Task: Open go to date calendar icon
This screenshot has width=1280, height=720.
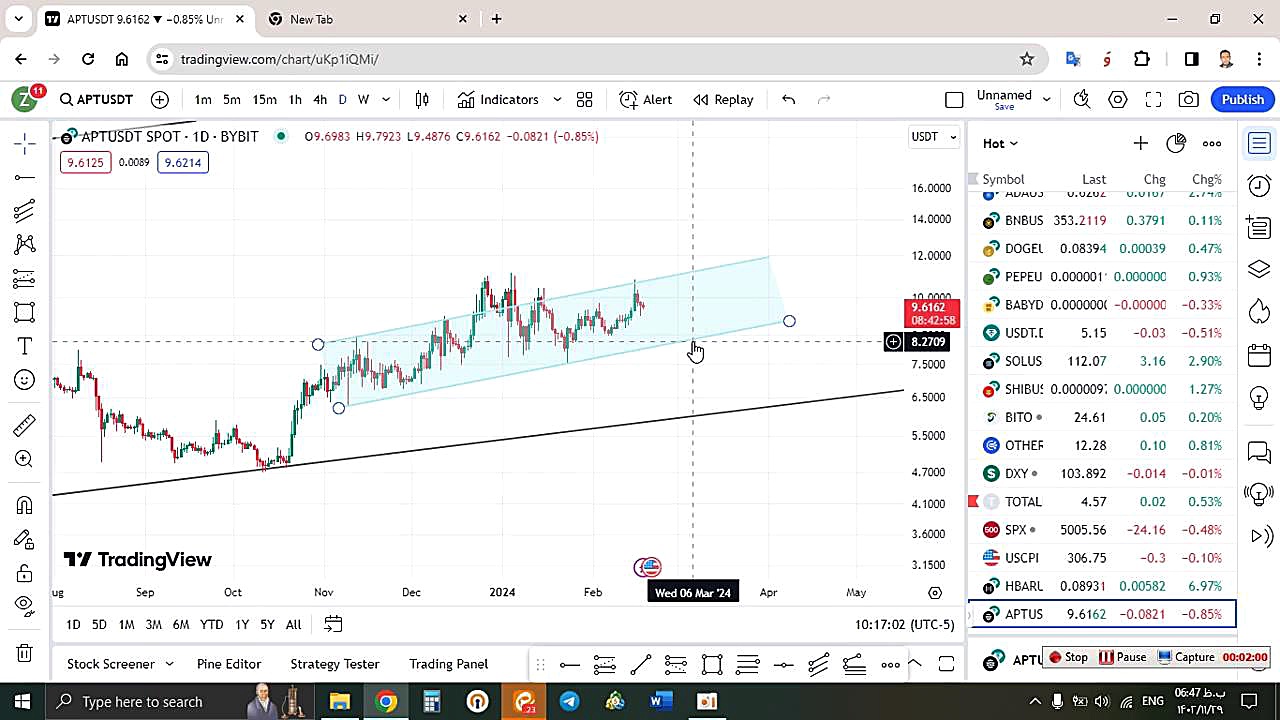Action: (333, 624)
